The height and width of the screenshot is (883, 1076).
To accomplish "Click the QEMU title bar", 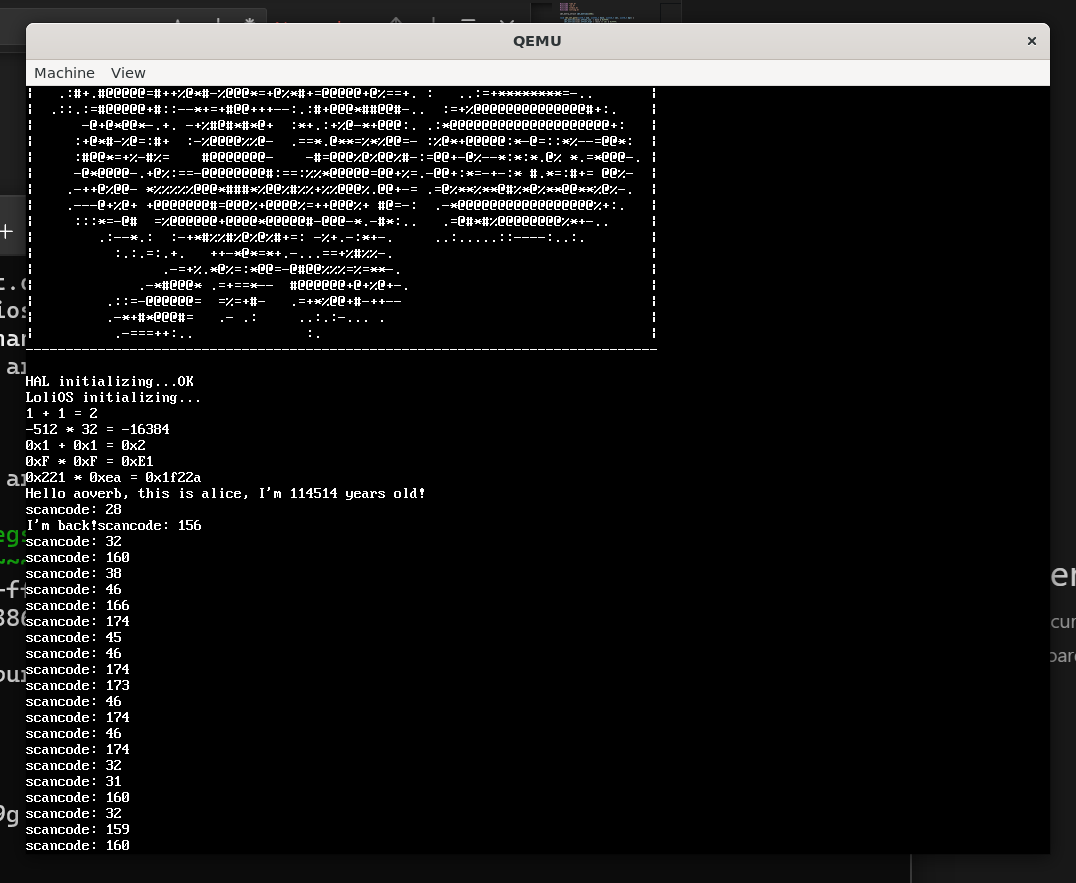I will tap(537, 41).
